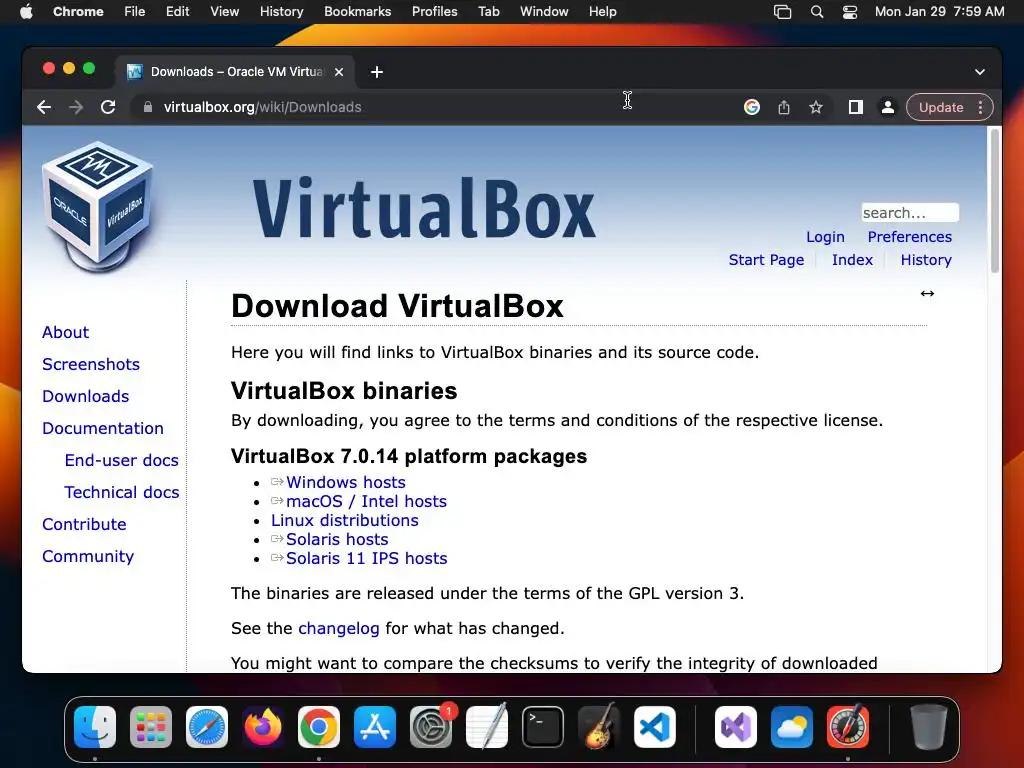Viewport: 1024px width, 768px height.
Task: Close the Downloads – Oracle VM VirtualBox tab
Action: (339, 72)
